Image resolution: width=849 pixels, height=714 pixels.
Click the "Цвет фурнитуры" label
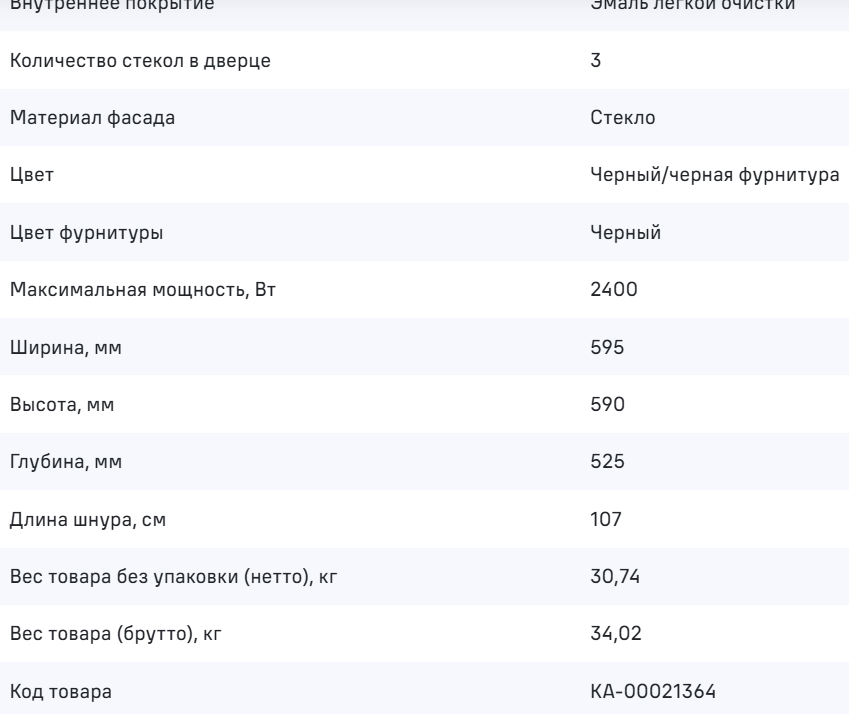coord(87,233)
